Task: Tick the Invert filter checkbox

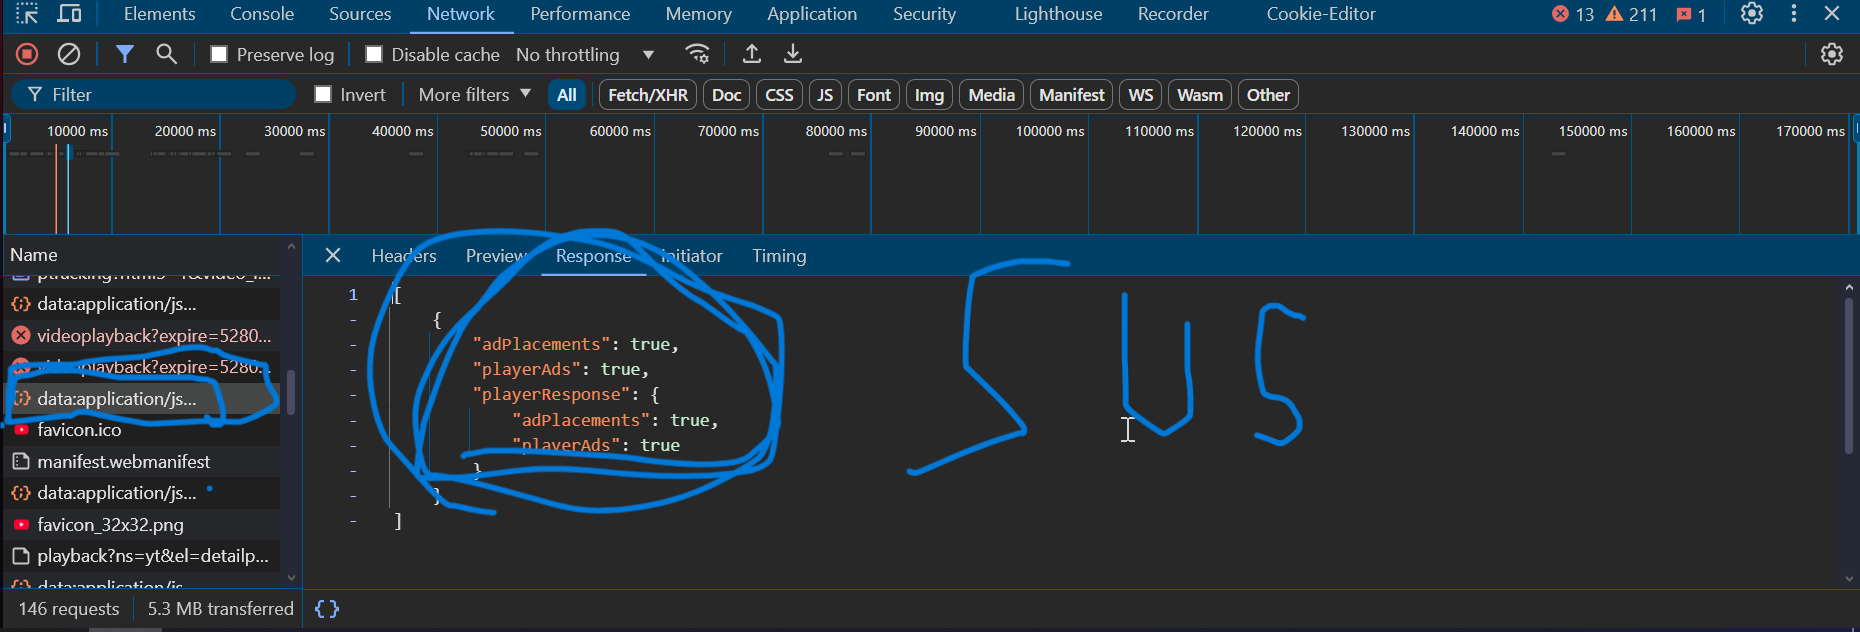Action: (323, 94)
